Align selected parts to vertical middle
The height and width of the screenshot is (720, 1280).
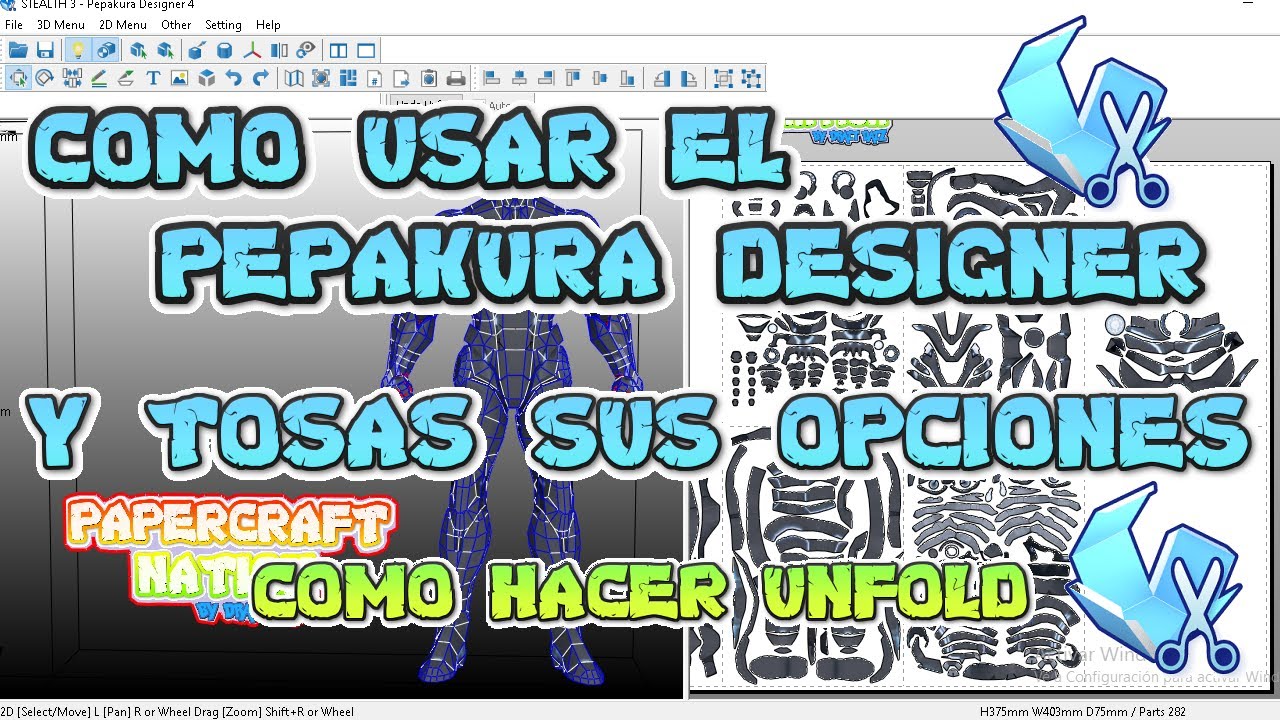(600, 78)
